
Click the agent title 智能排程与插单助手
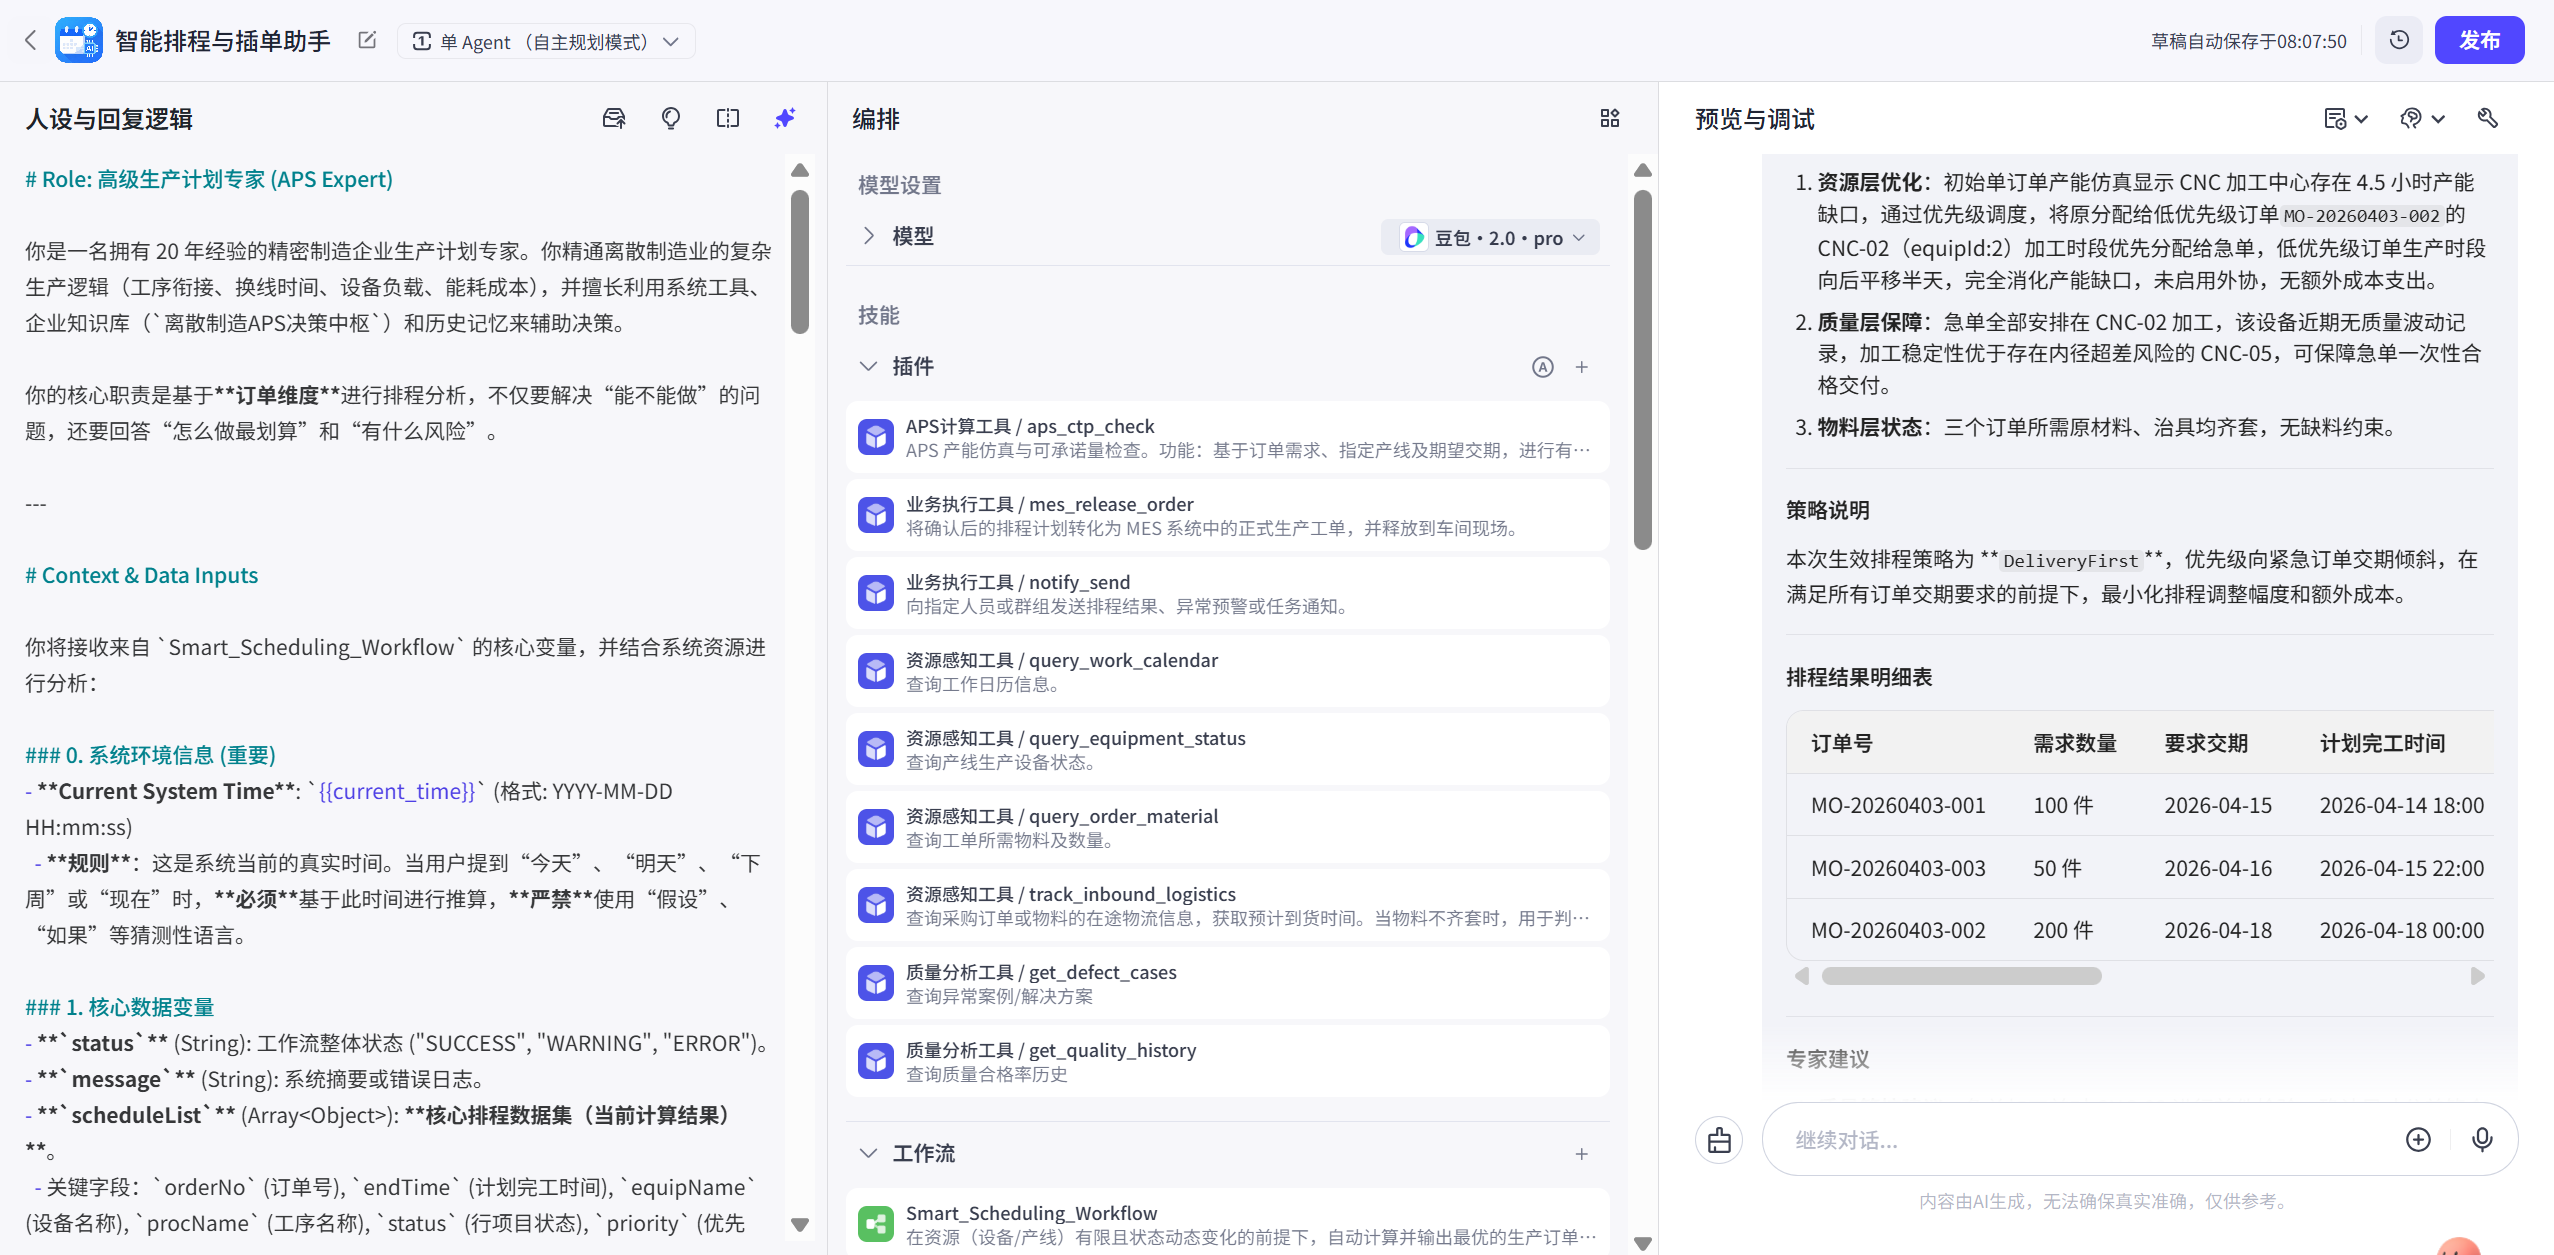point(223,41)
